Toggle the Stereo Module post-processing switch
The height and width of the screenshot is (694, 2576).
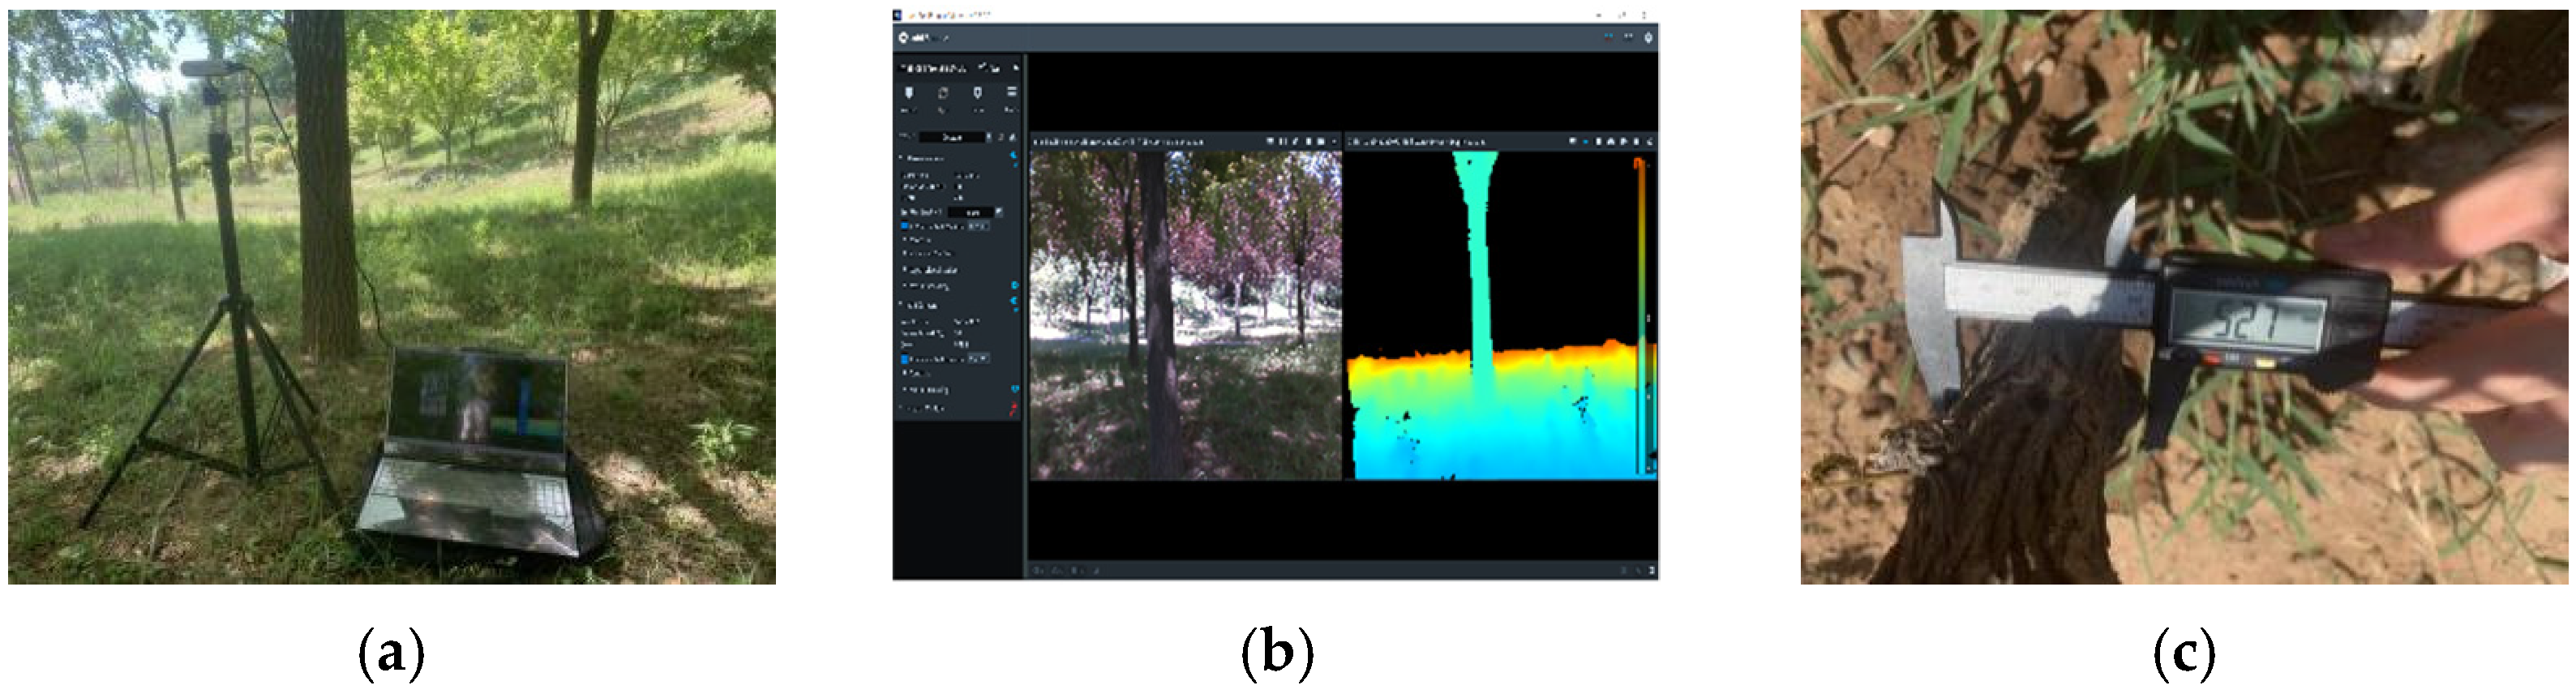pyautogui.click(x=1014, y=286)
